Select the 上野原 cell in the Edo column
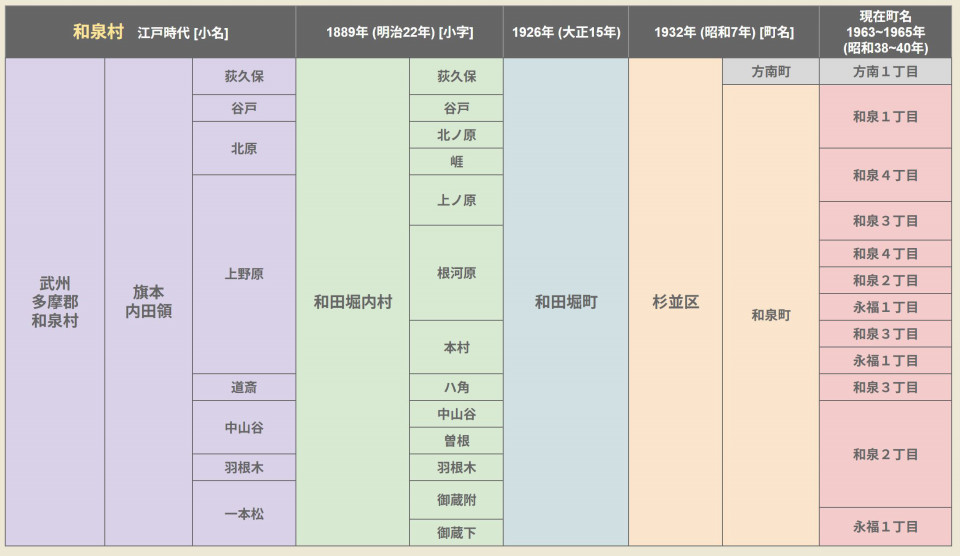 coord(244,274)
